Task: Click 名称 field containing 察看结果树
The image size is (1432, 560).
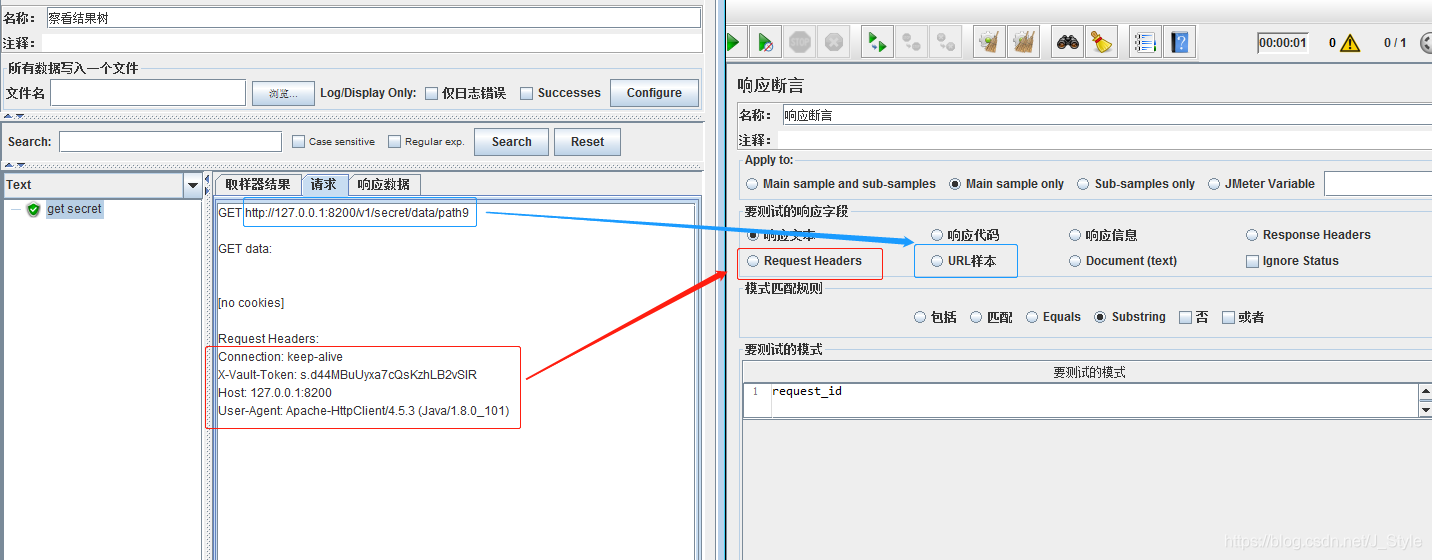Action: click(x=373, y=18)
